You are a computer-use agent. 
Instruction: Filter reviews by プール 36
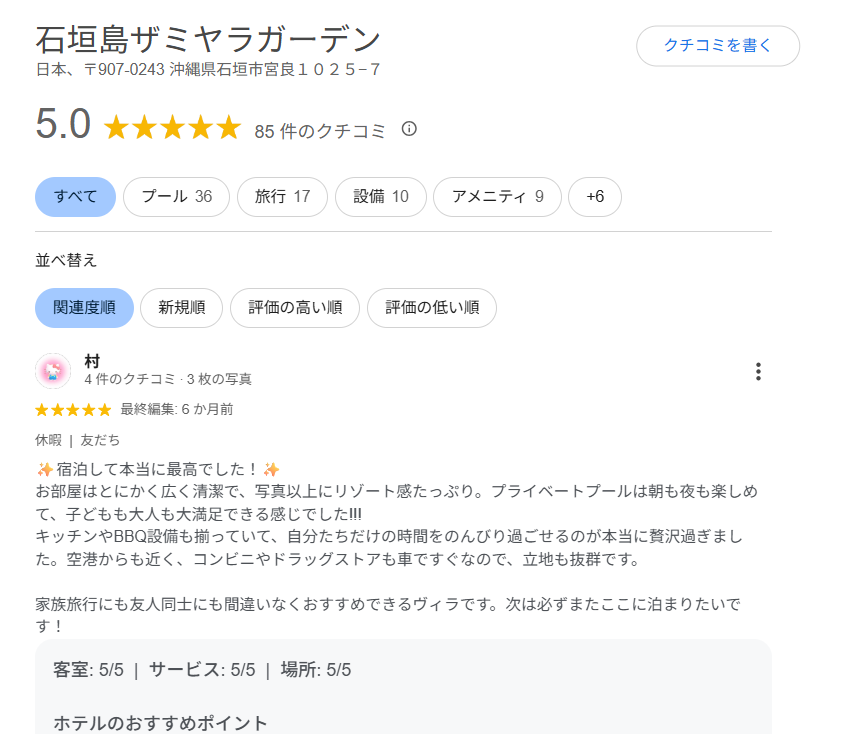click(x=176, y=197)
